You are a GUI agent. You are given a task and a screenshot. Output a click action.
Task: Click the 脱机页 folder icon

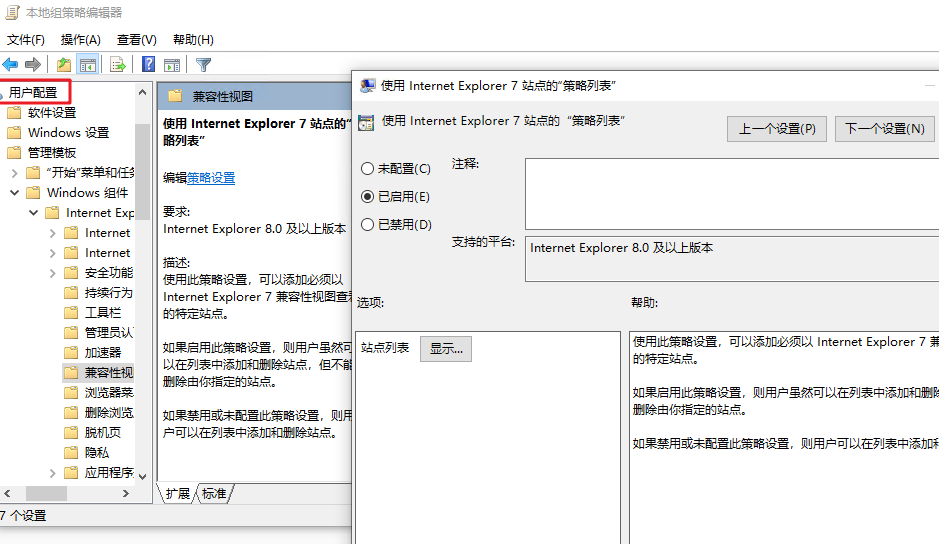click(71, 433)
